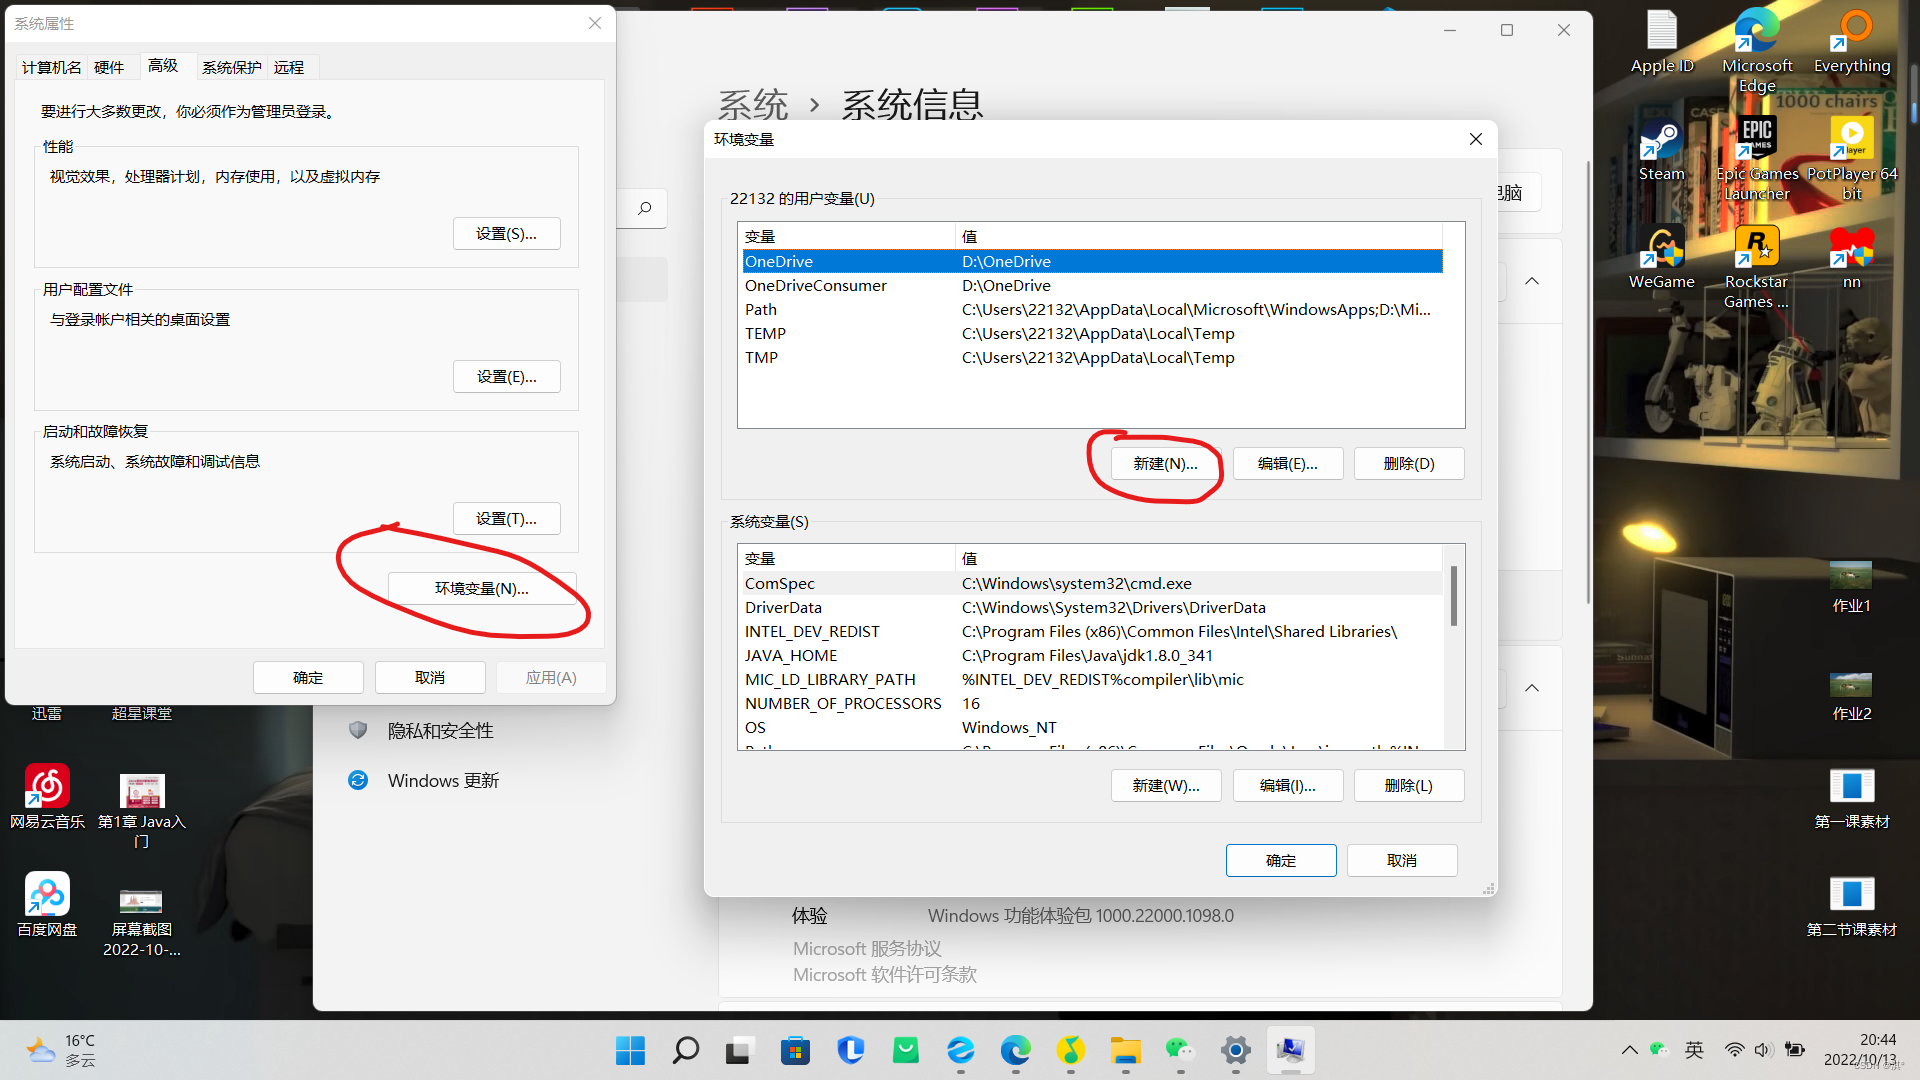
Task: Click the Windows Start button in taskbar
Action: (x=630, y=1050)
